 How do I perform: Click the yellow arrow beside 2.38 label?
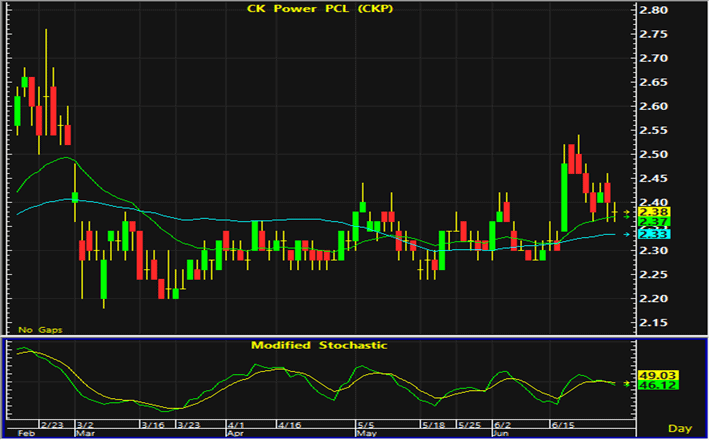627,212
